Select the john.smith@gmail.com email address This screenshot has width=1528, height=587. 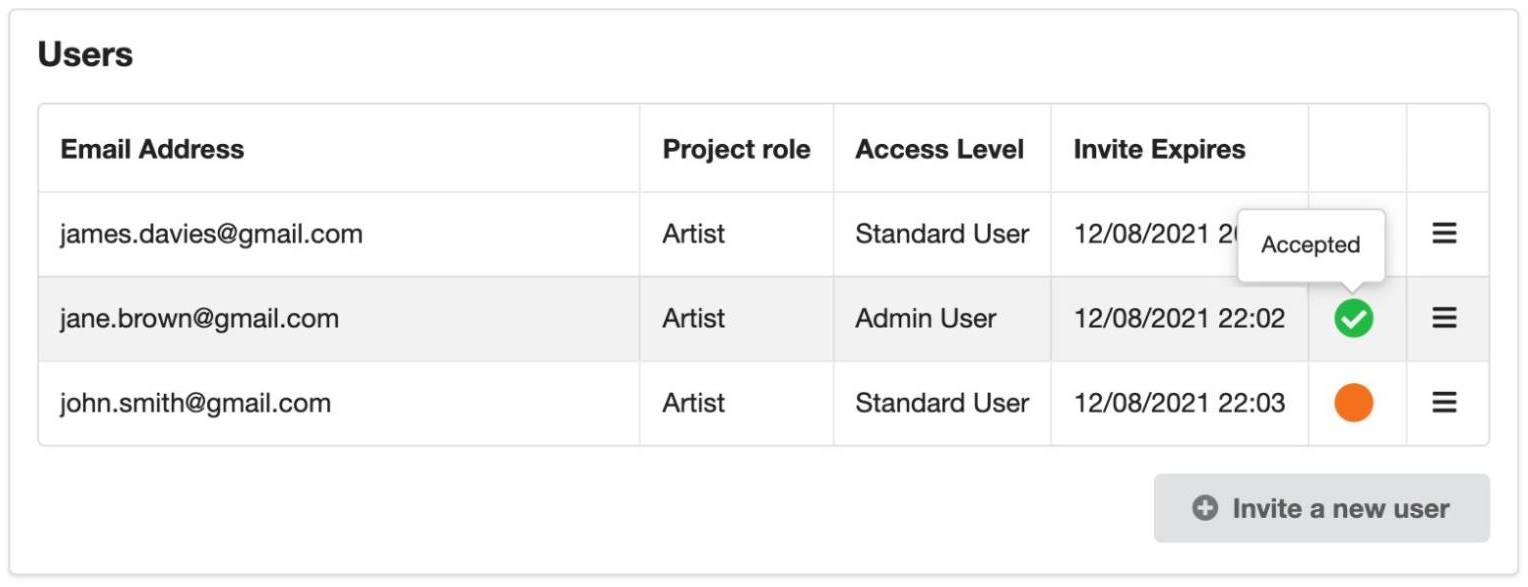click(195, 403)
